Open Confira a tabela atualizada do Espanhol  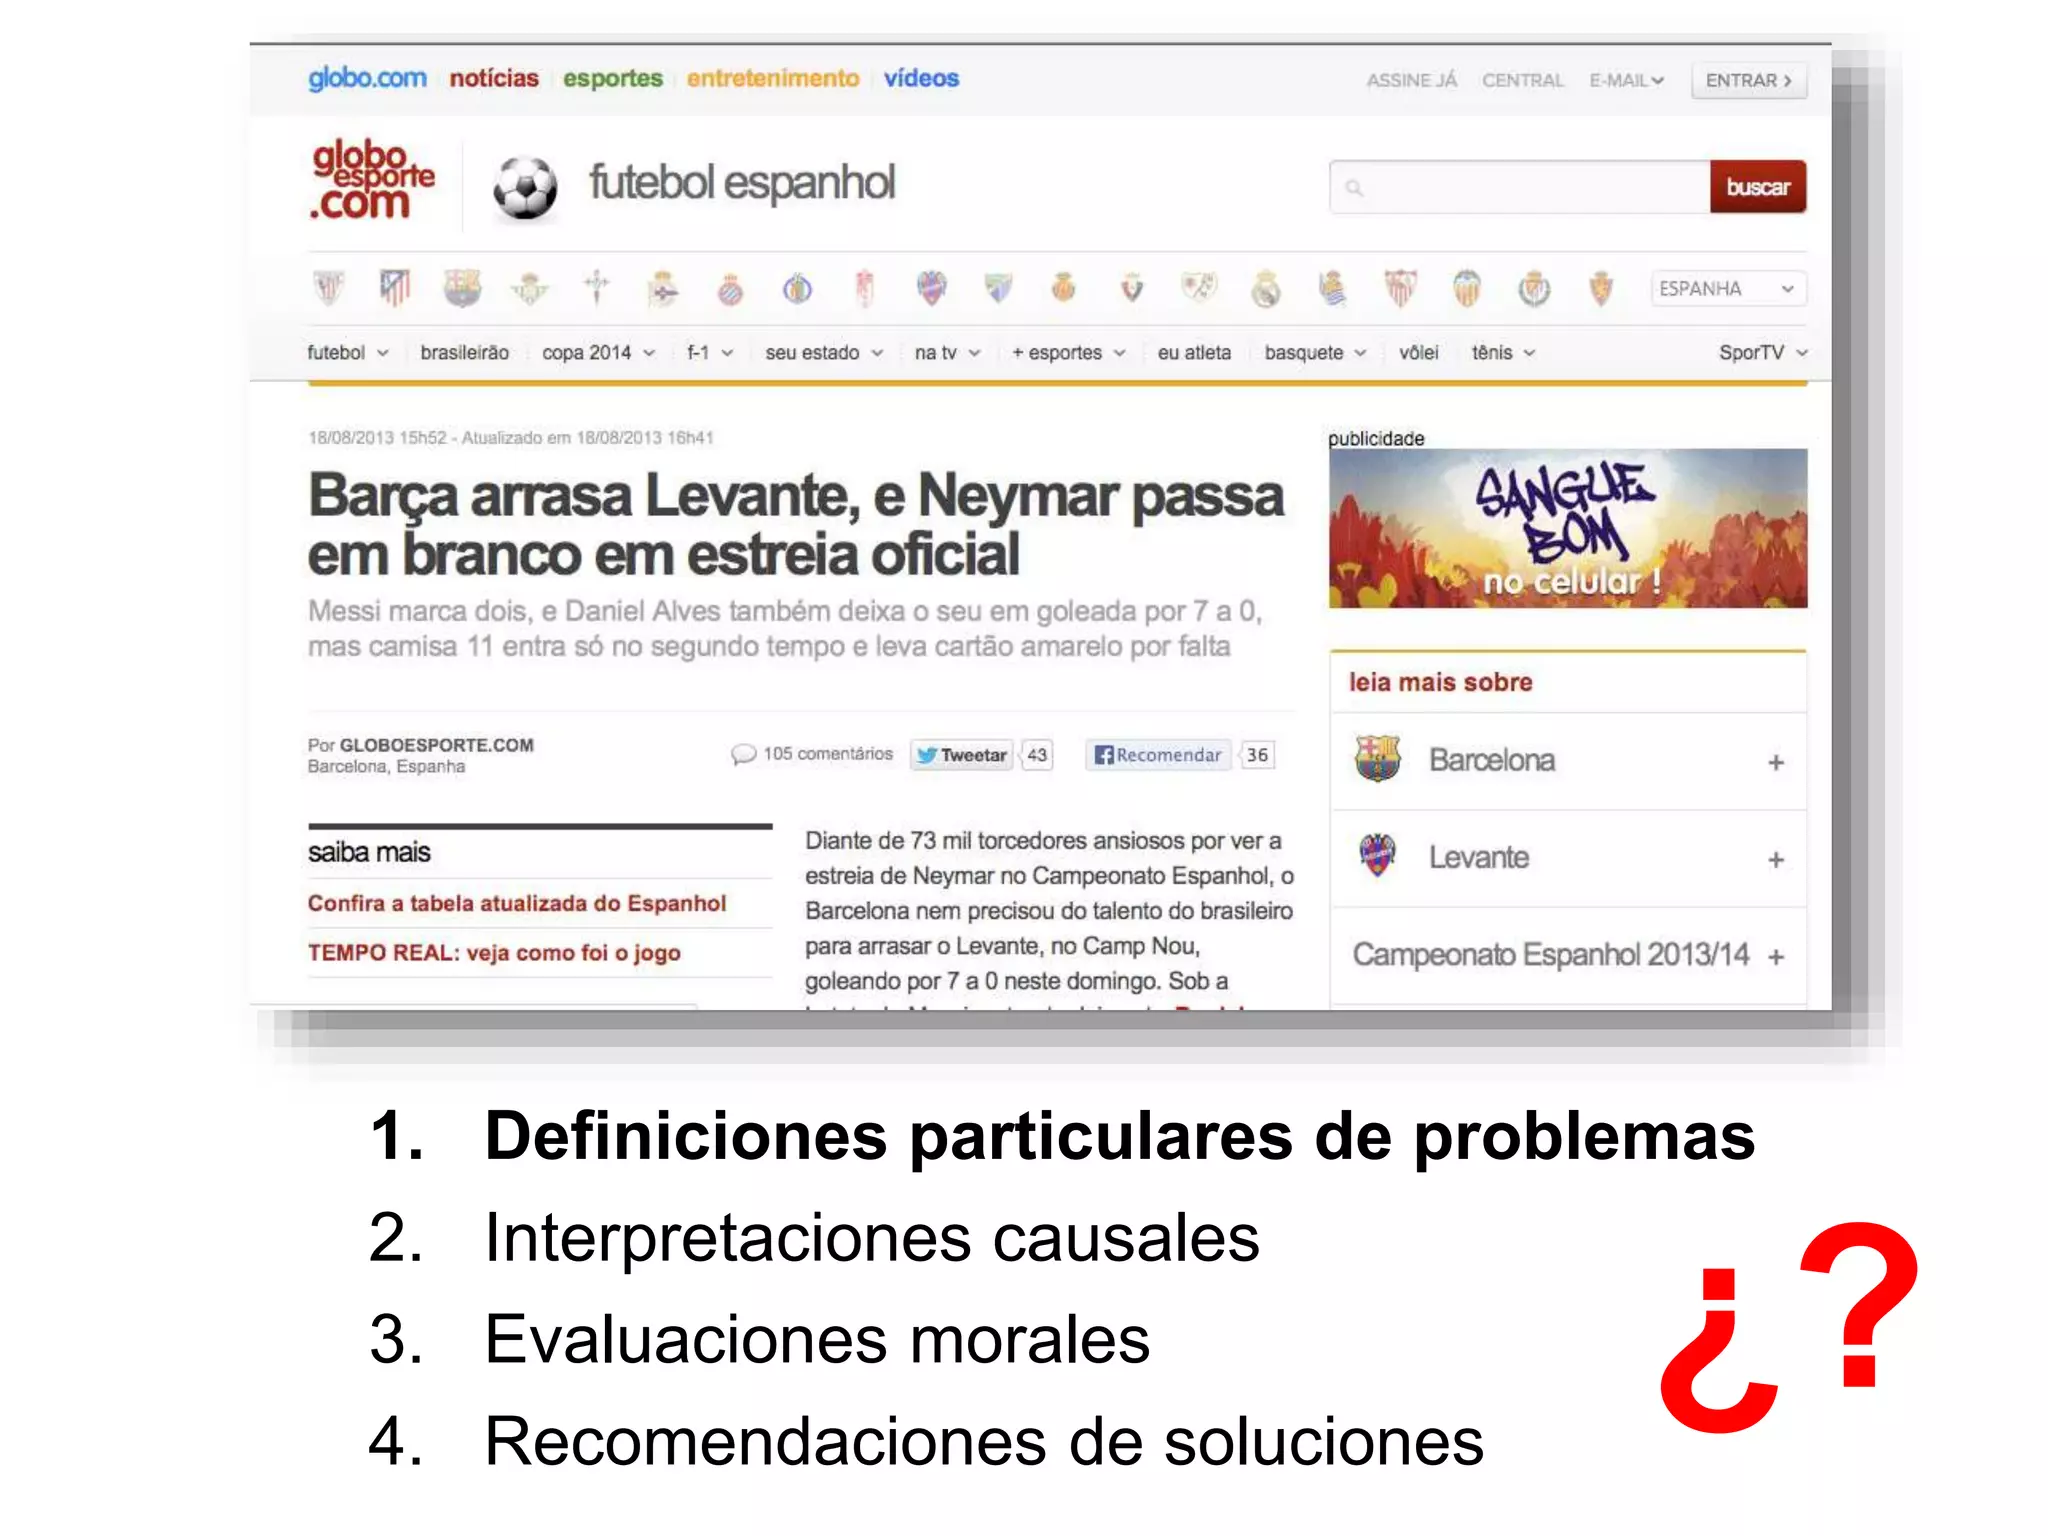(x=517, y=903)
